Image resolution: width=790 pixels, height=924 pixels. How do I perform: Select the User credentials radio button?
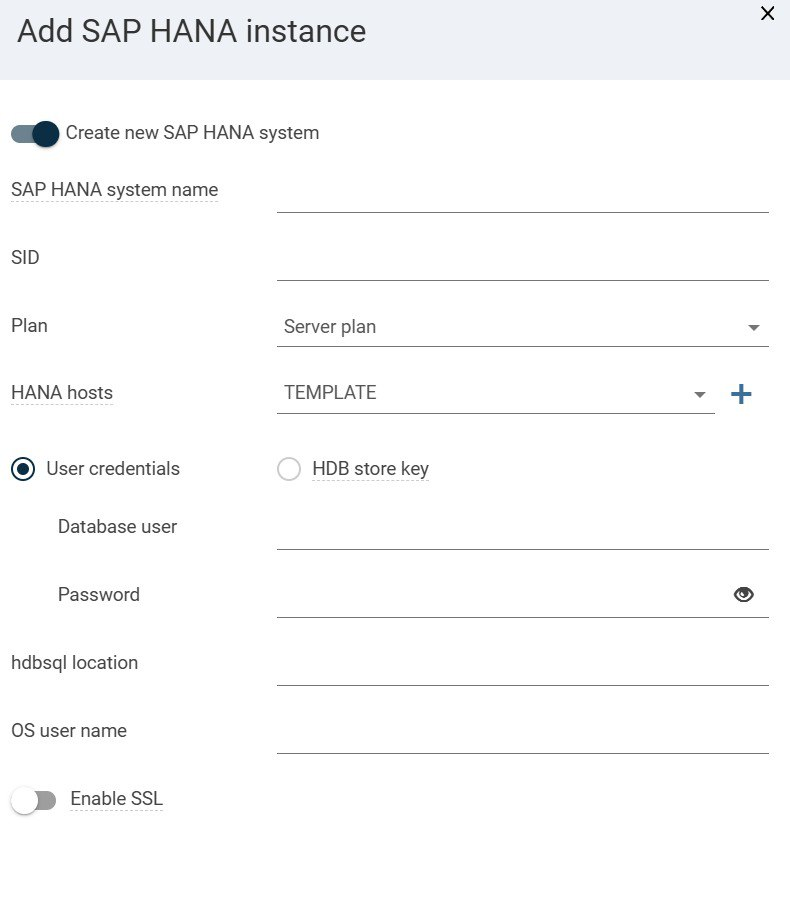pos(23,469)
